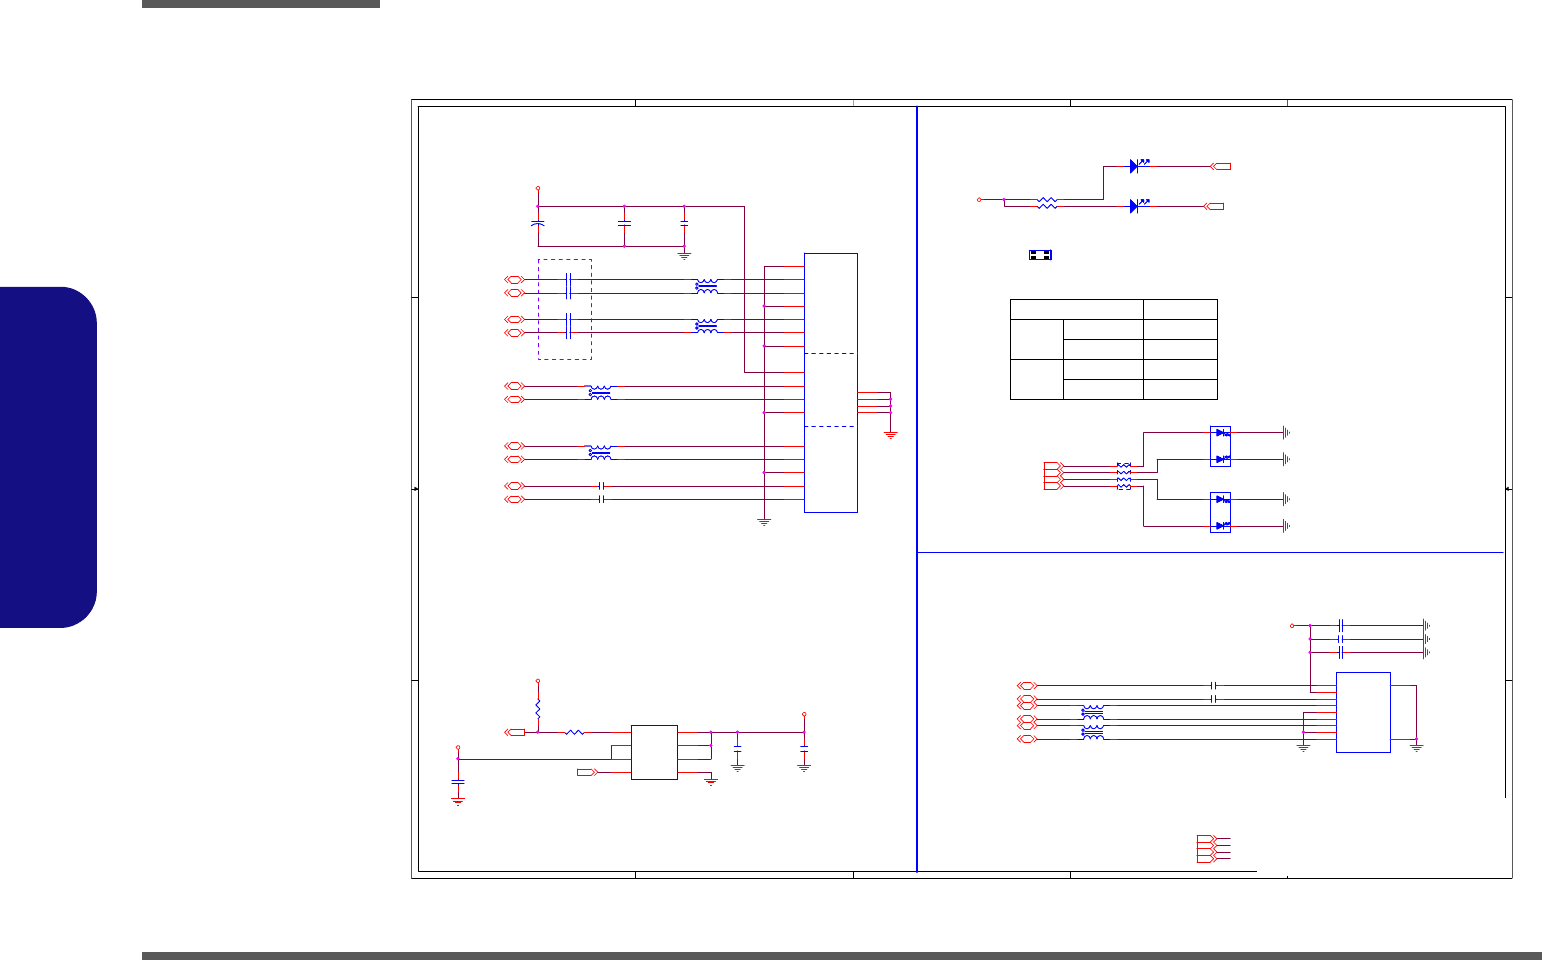This screenshot has width=1542, height=960.
Task: Click the upper LED symbol in the top-right circuit
Action: tap(1139, 165)
